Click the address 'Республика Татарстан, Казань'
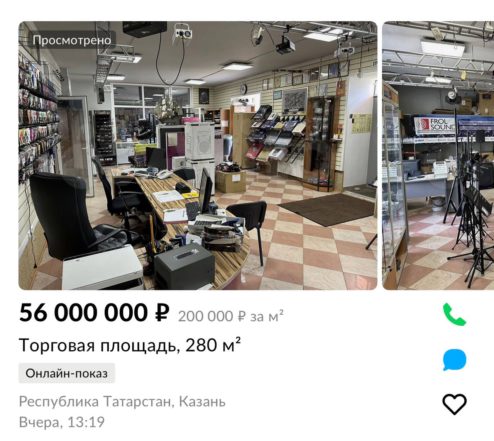The height and width of the screenshot is (441, 494). click(x=122, y=402)
